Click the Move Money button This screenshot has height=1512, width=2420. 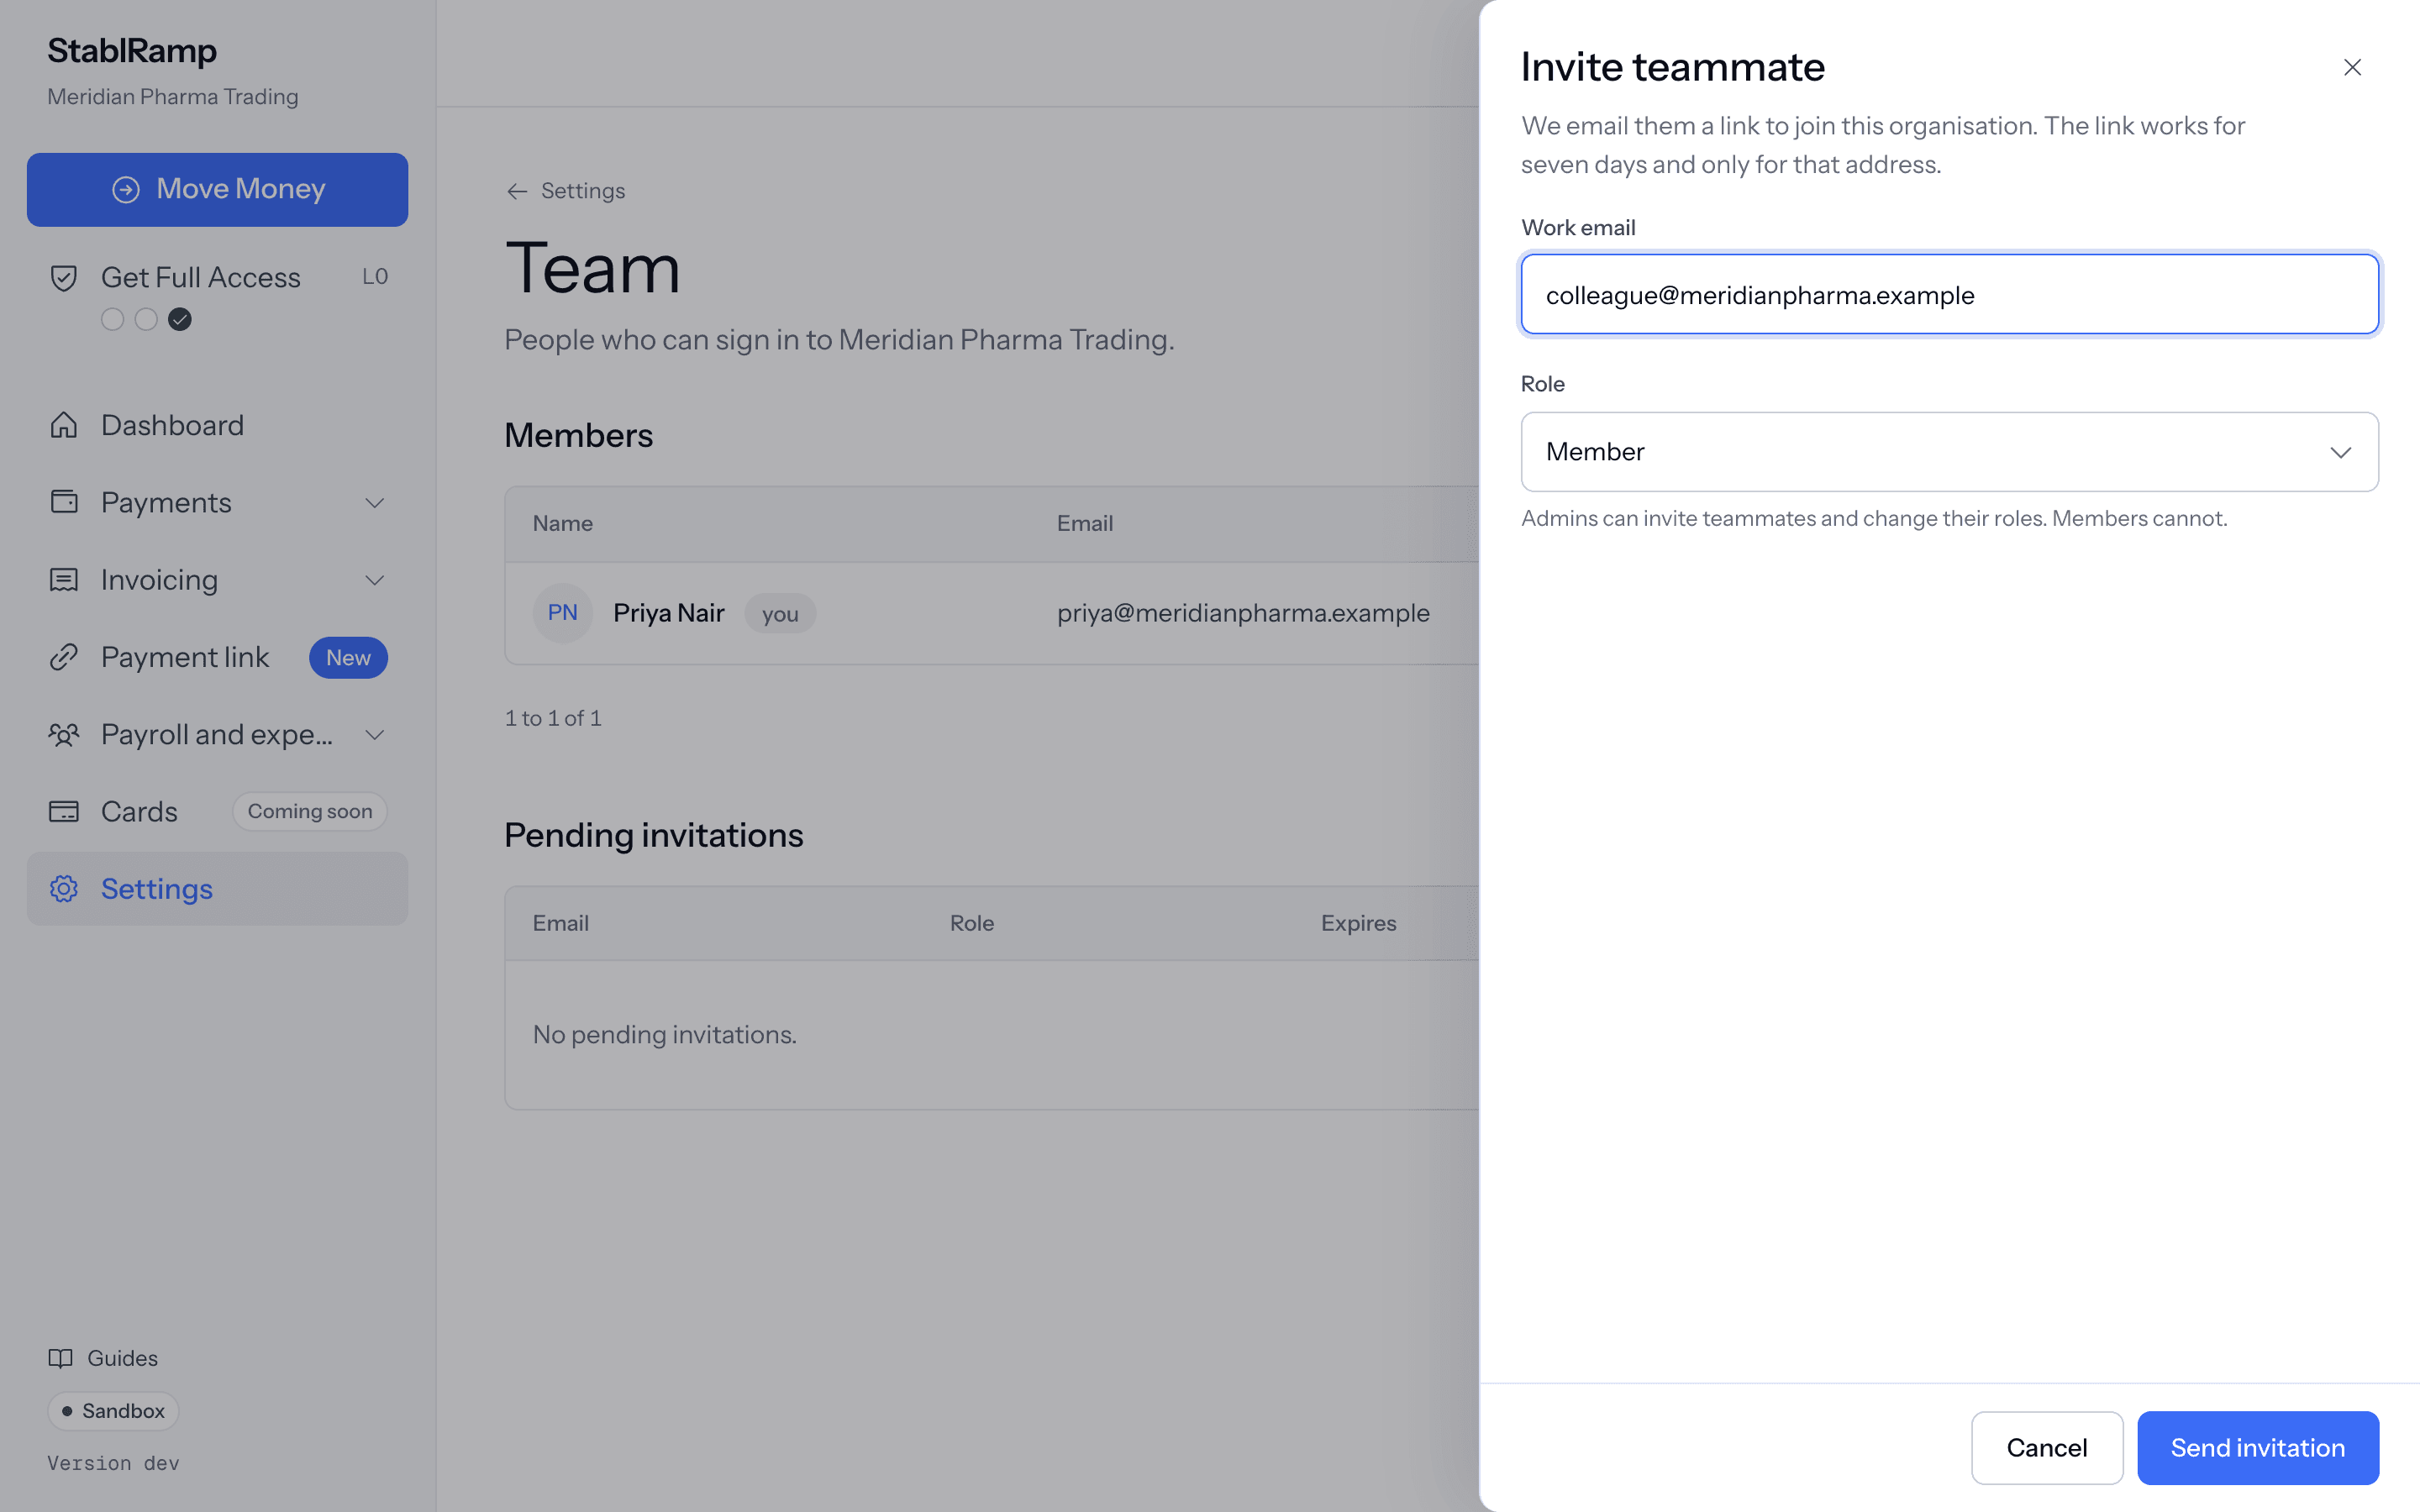pyautogui.click(x=217, y=189)
